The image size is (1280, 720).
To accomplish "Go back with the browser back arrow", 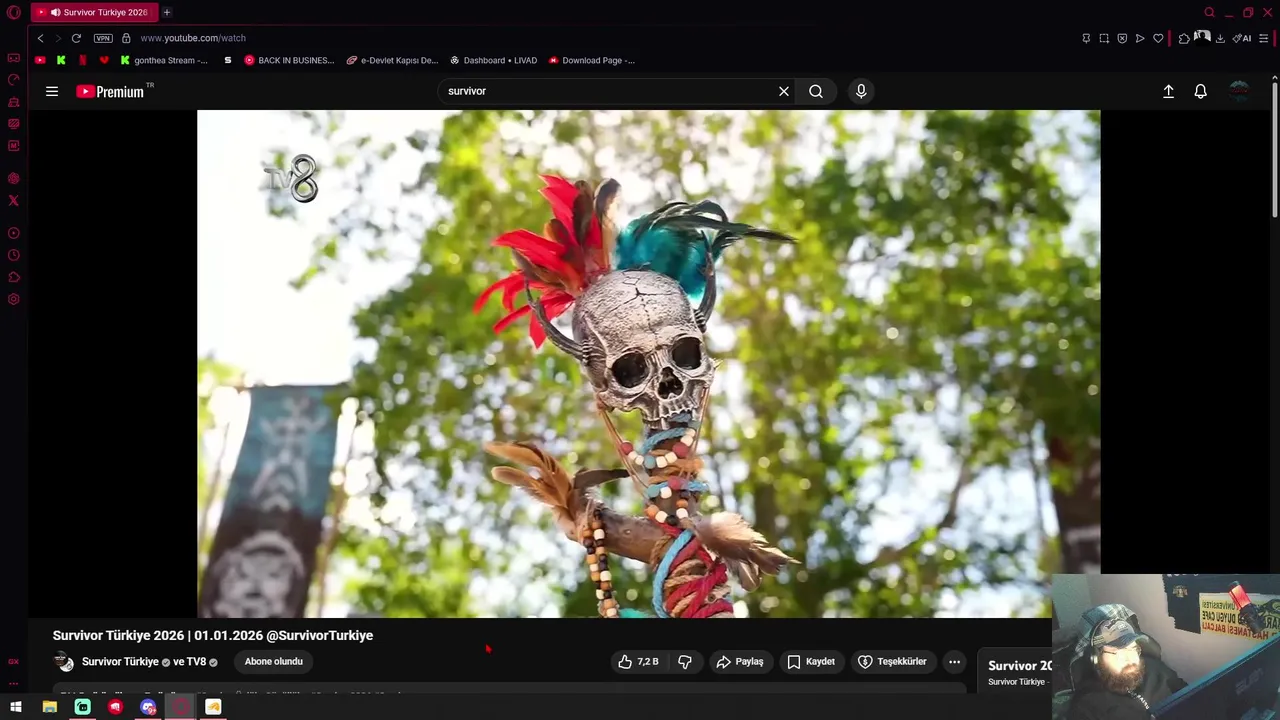I will pos(40,38).
